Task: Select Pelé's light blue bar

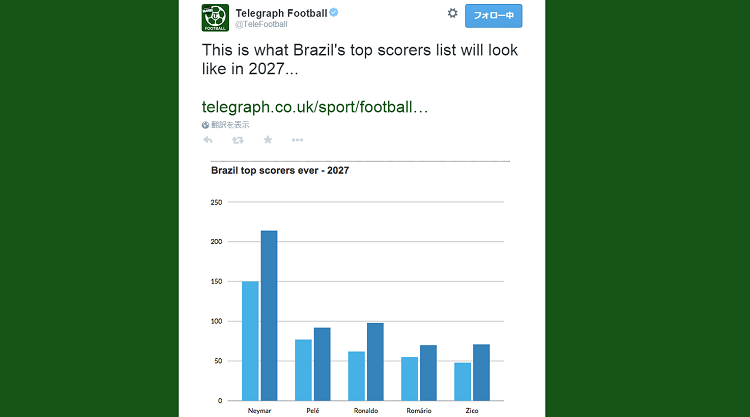Action: (x=303, y=370)
